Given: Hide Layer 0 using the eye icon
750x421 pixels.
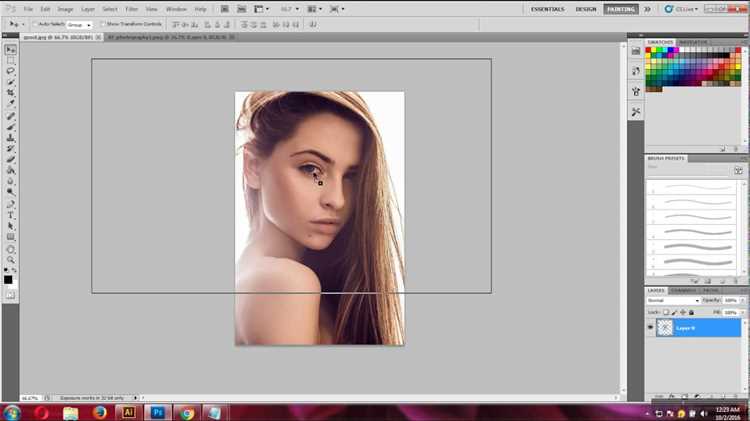Looking at the screenshot, I should (x=650, y=328).
